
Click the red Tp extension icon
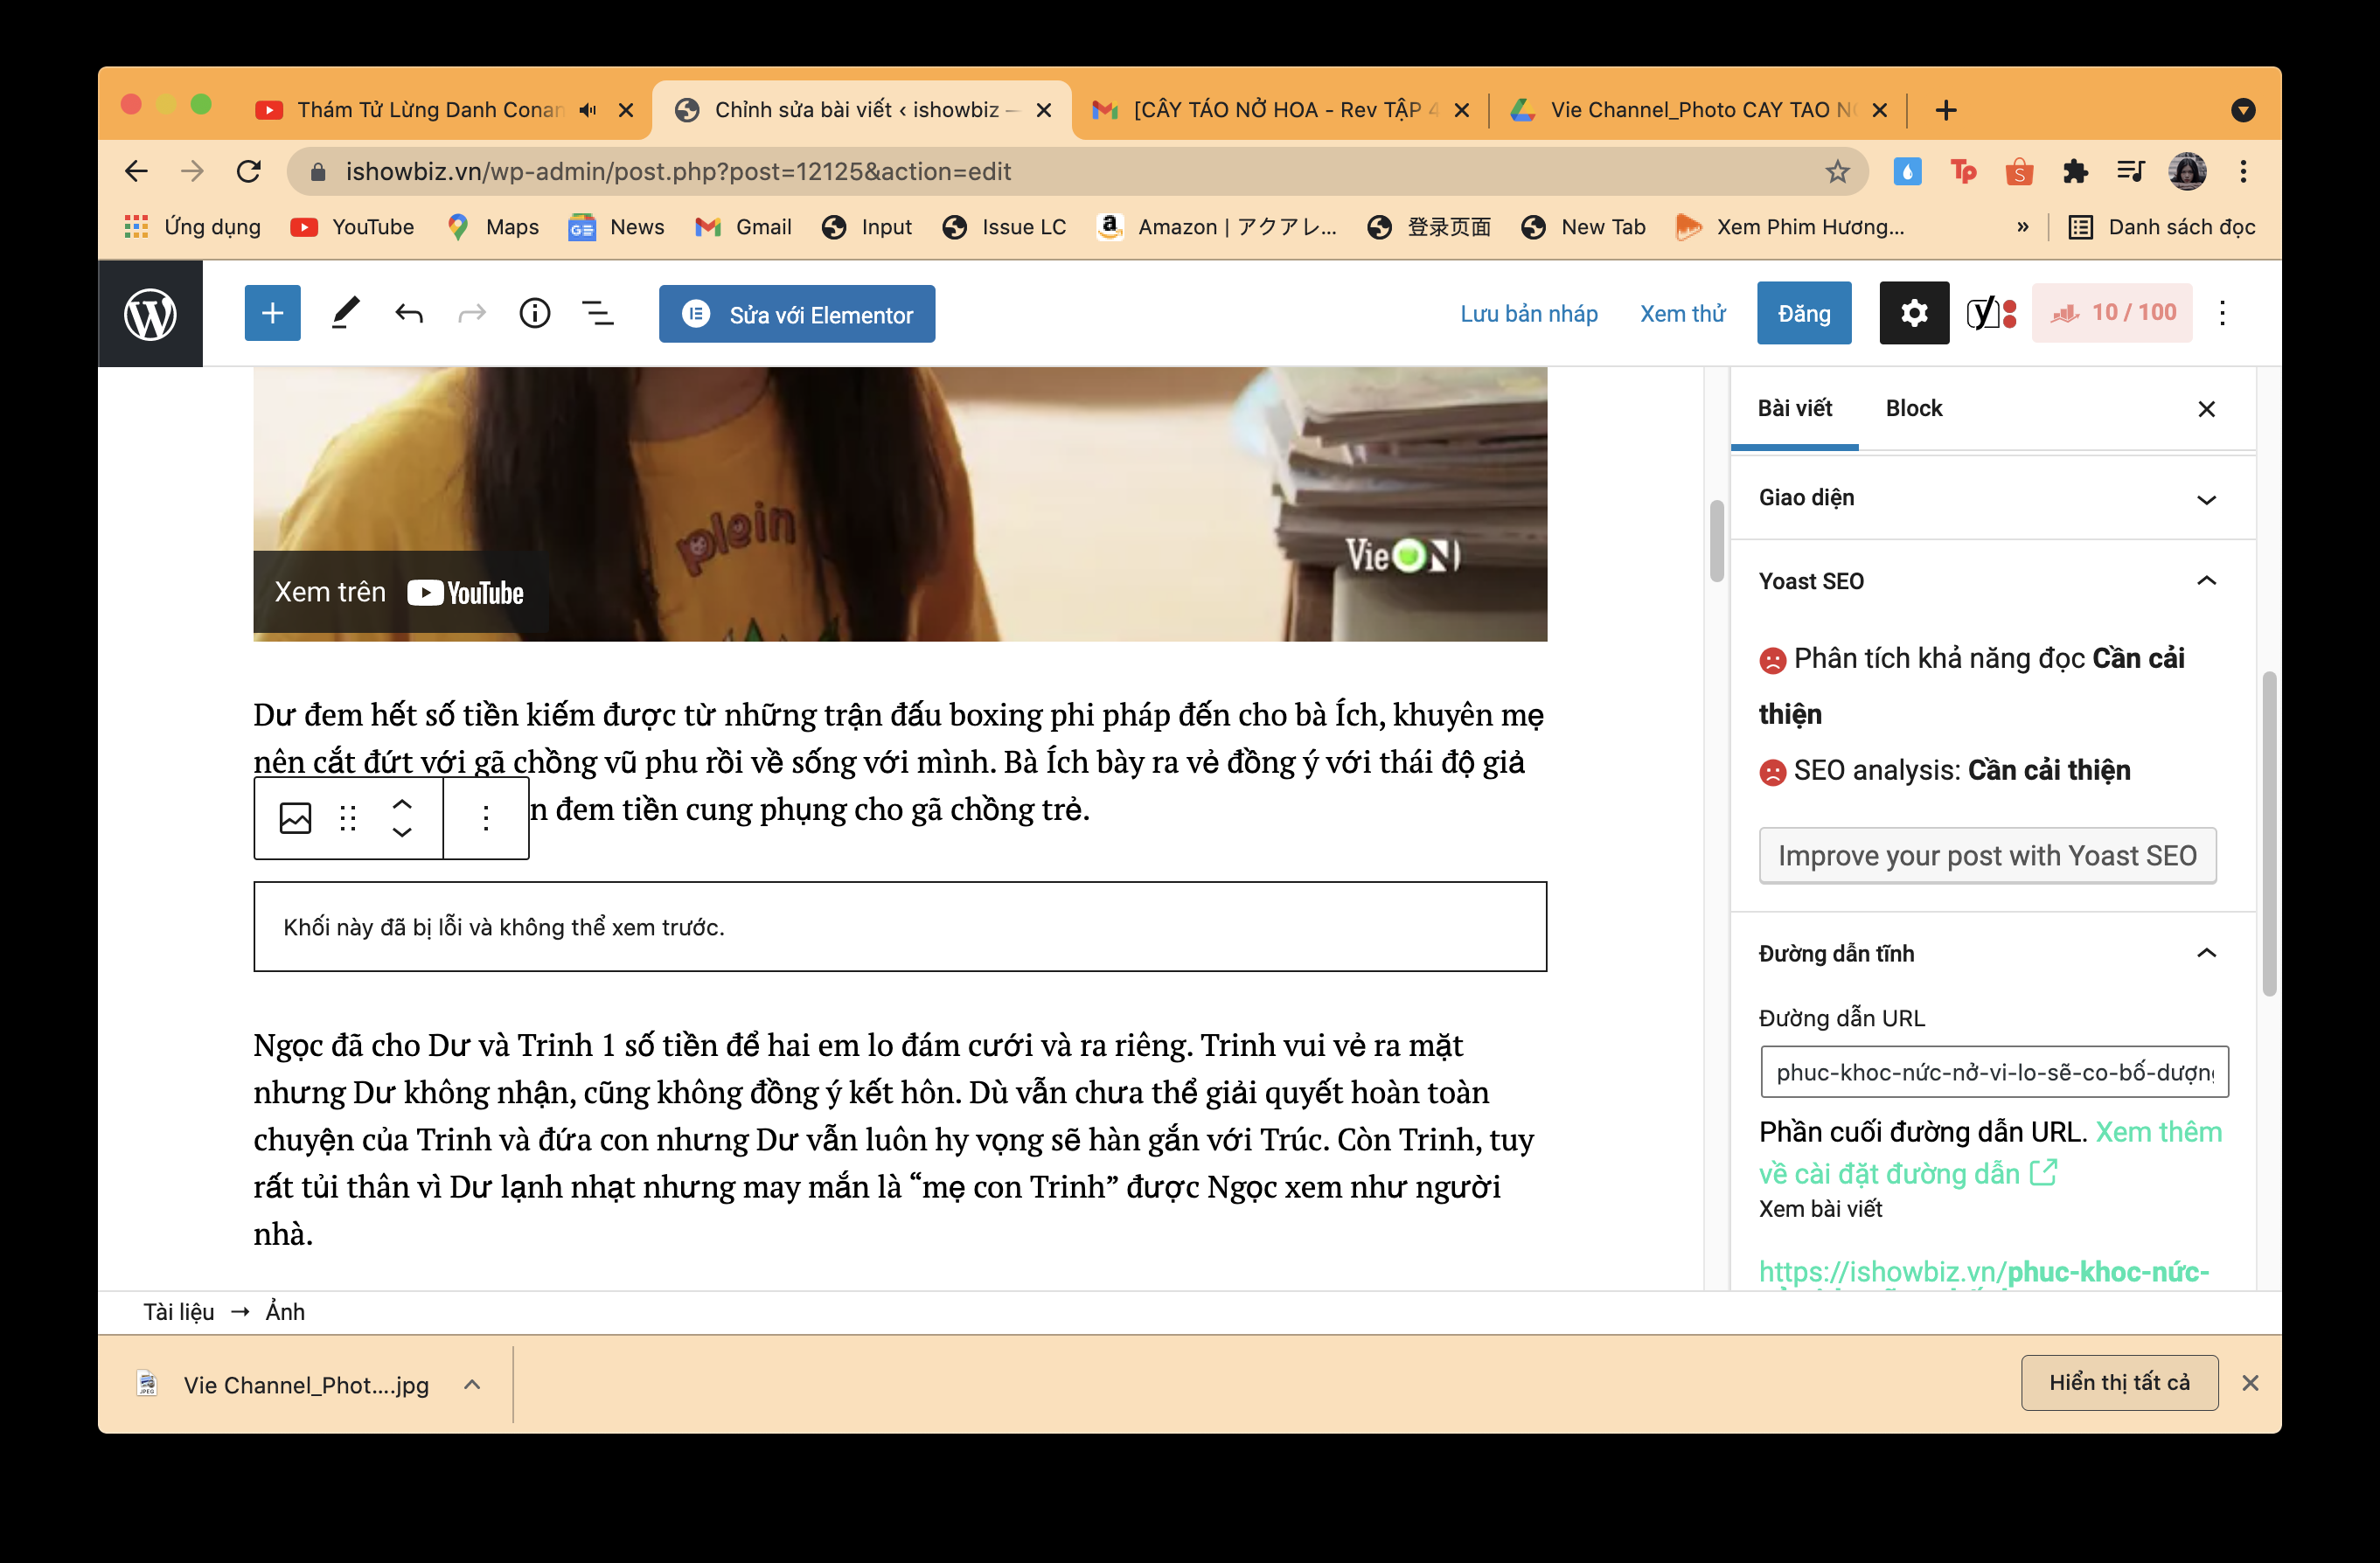click(x=1963, y=172)
